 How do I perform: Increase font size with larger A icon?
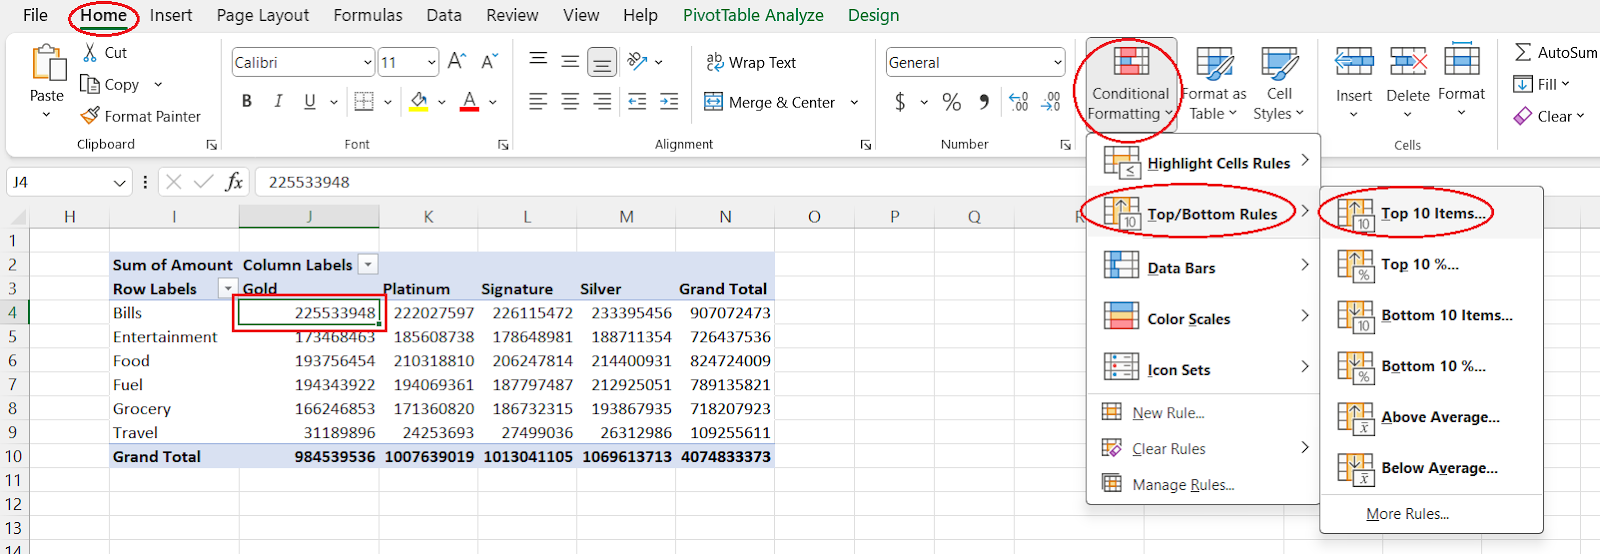(x=457, y=62)
